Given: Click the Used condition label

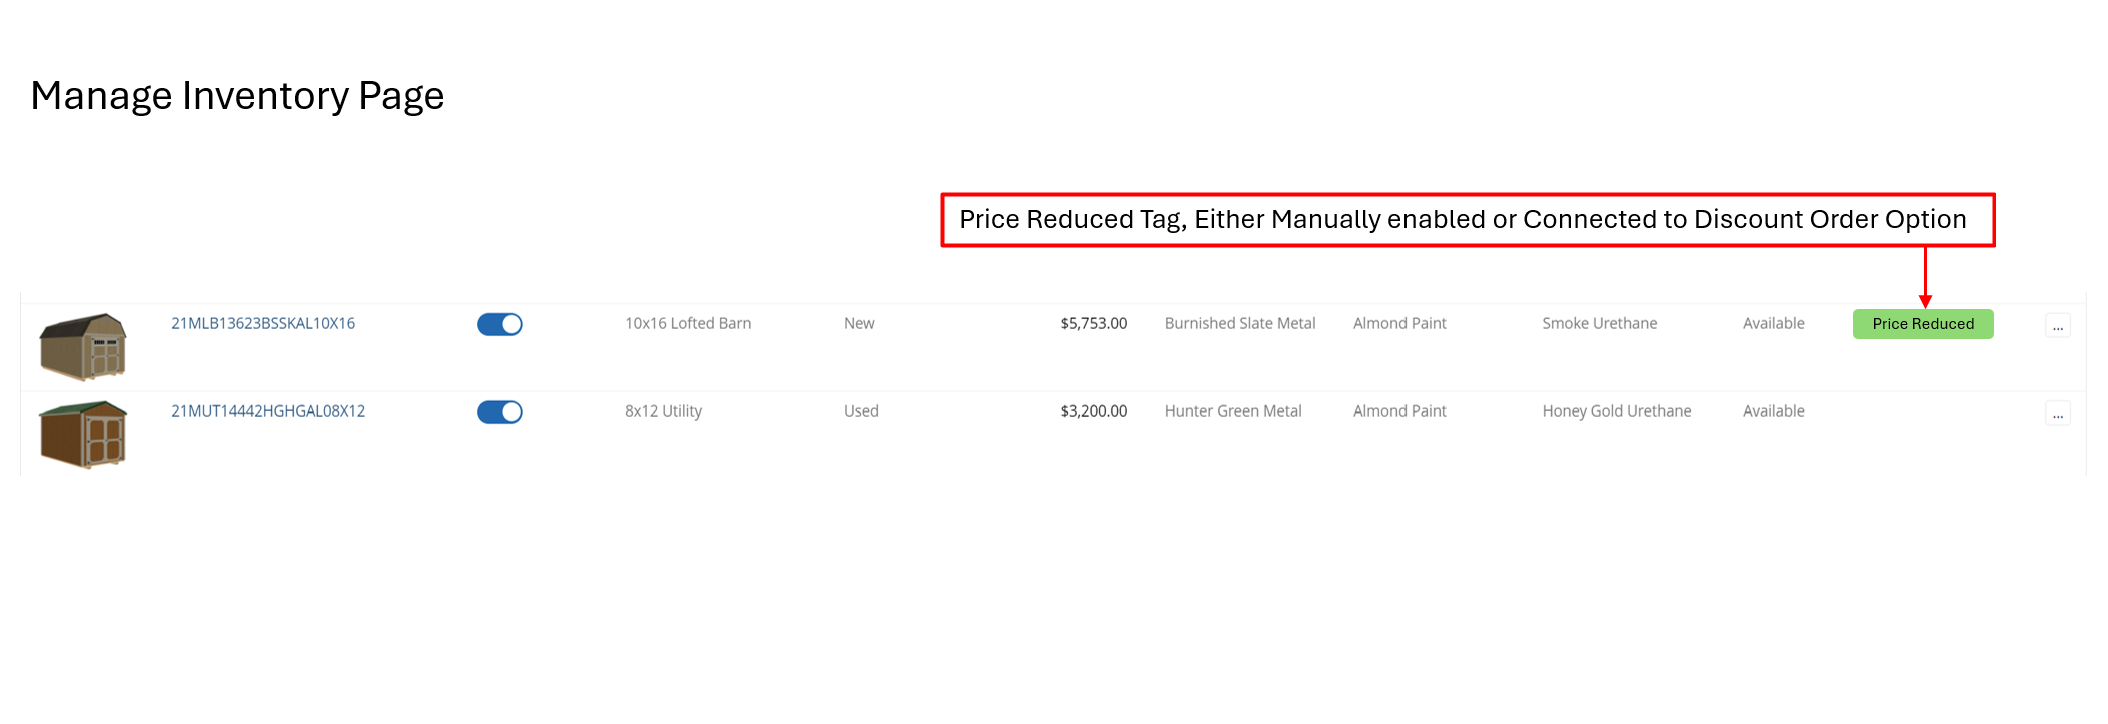Looking at the screenshot, I should 860,412.
